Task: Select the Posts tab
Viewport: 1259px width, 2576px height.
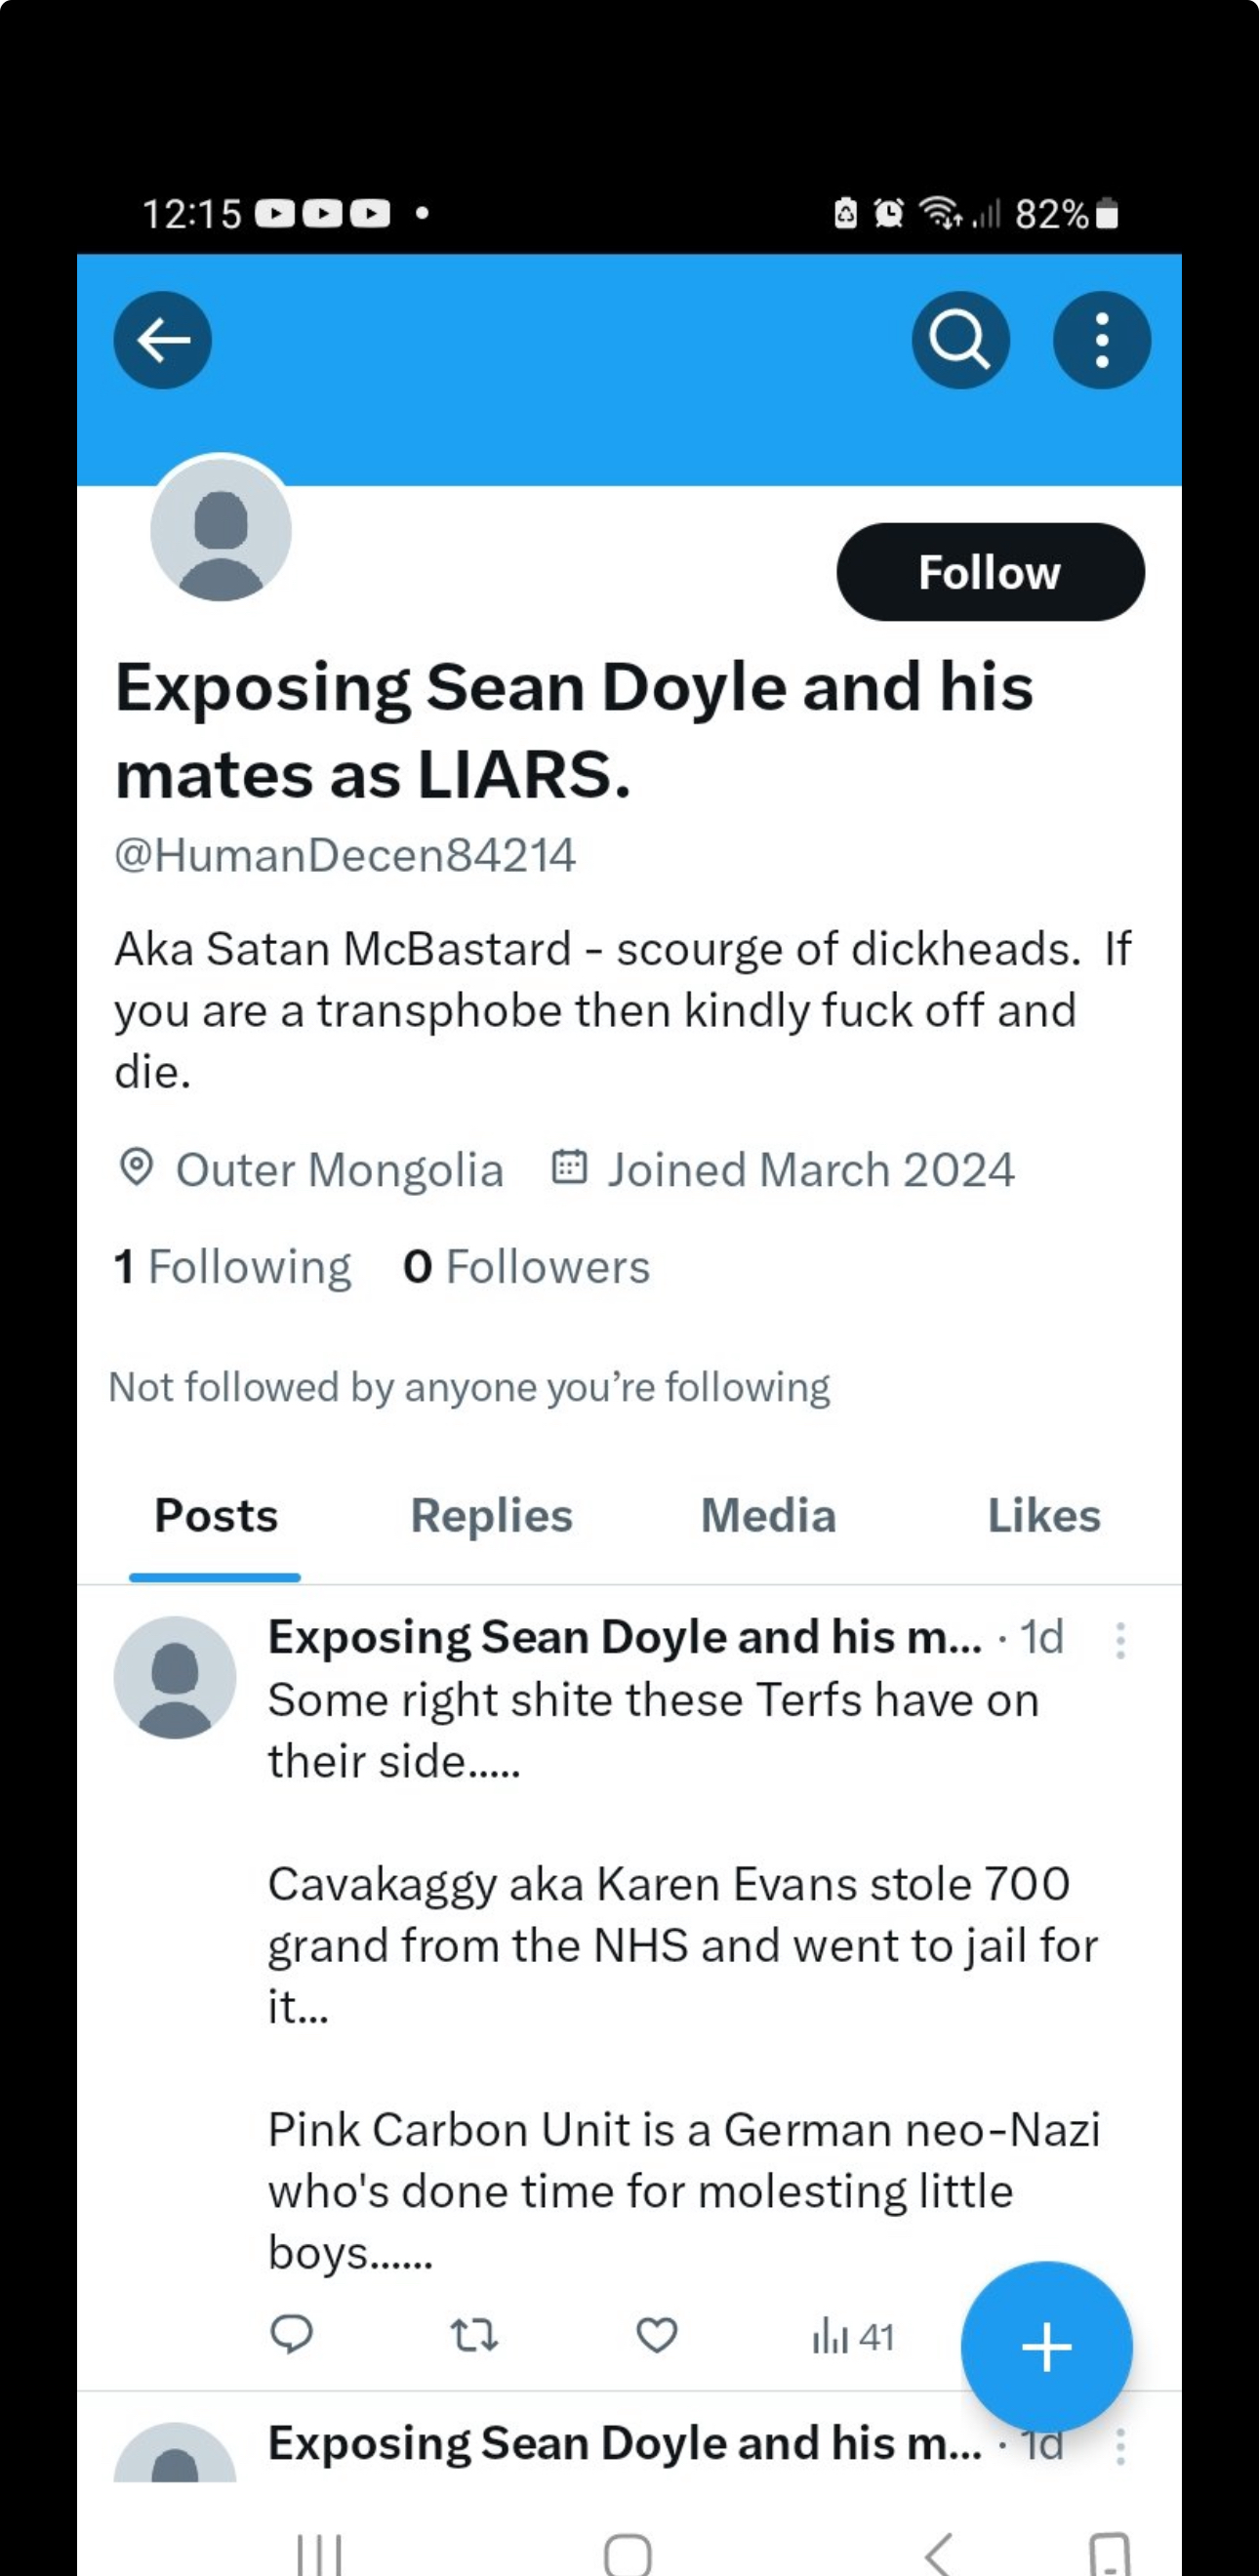Action: pyautogui.click(x=216, y=1516)
